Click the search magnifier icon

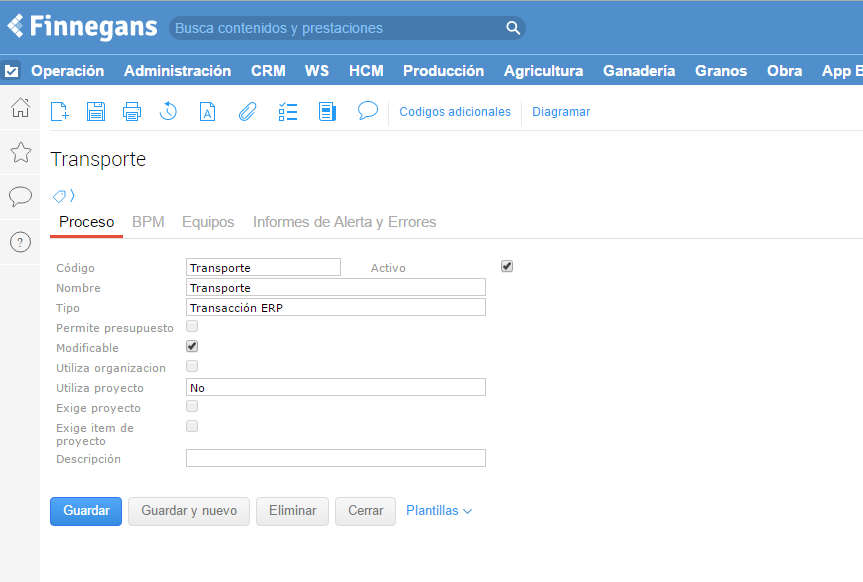[x=513, y=28]
